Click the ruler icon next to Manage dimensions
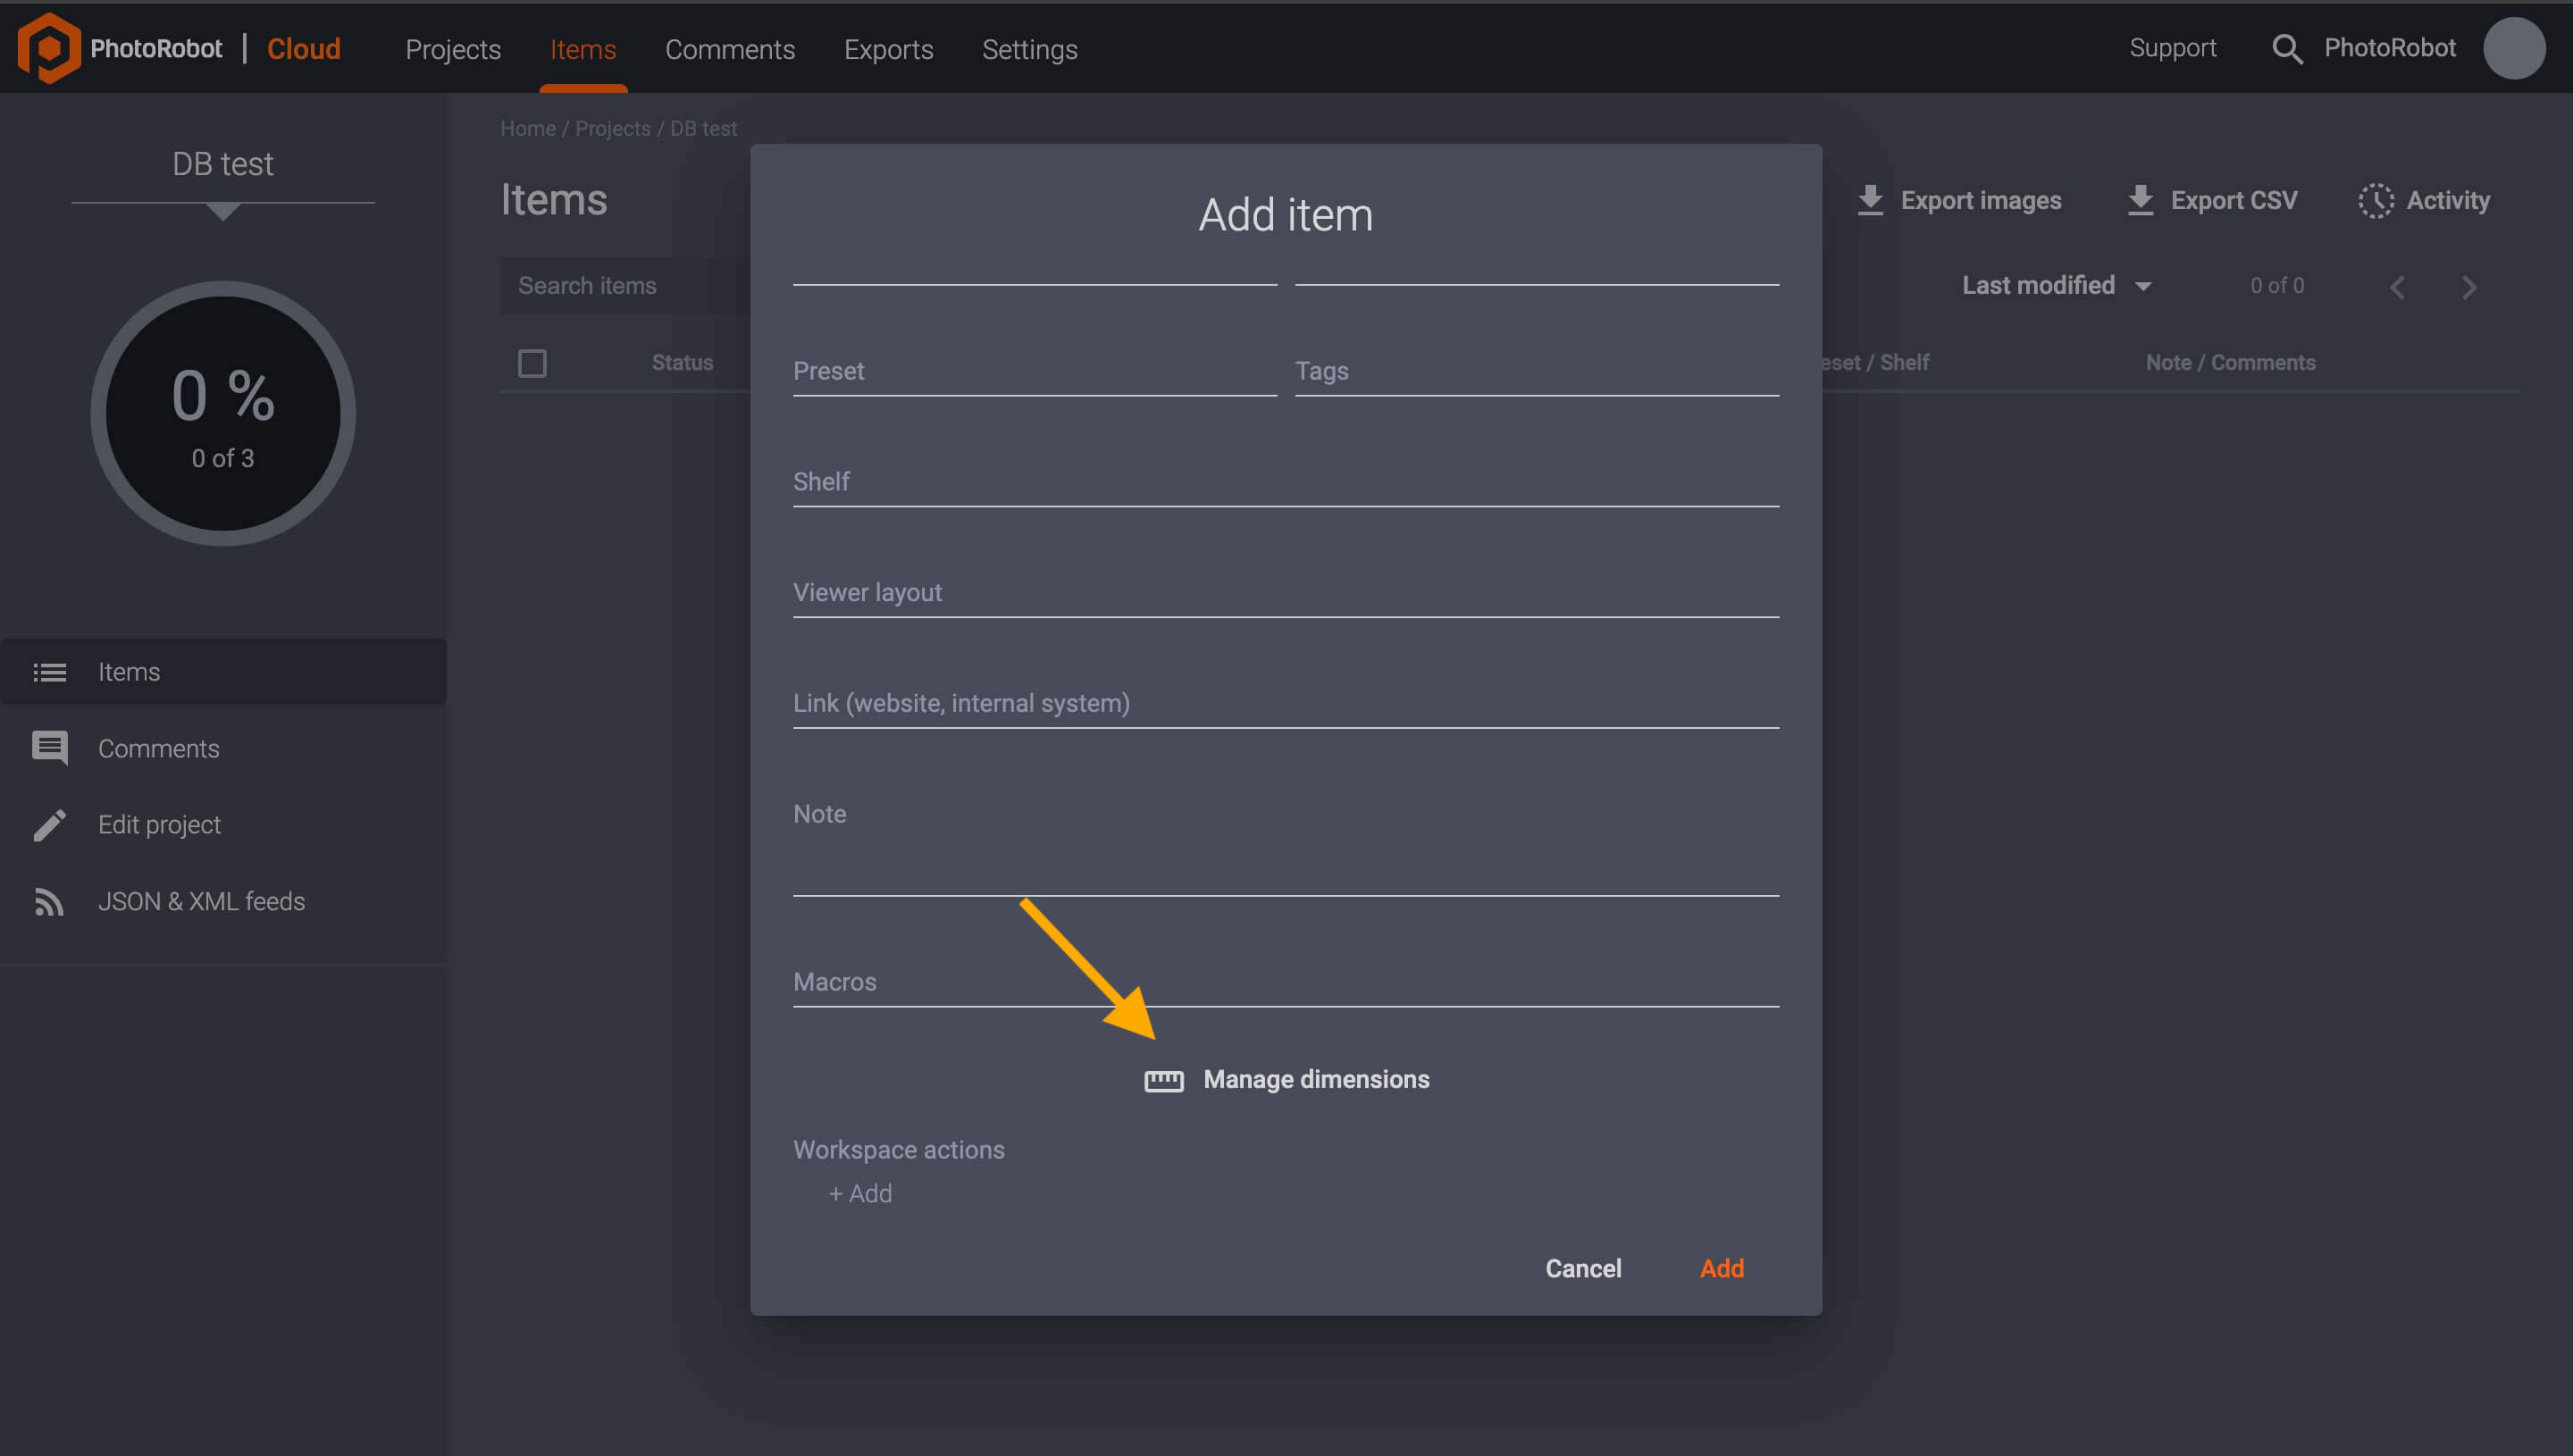 point(1163,1080)
